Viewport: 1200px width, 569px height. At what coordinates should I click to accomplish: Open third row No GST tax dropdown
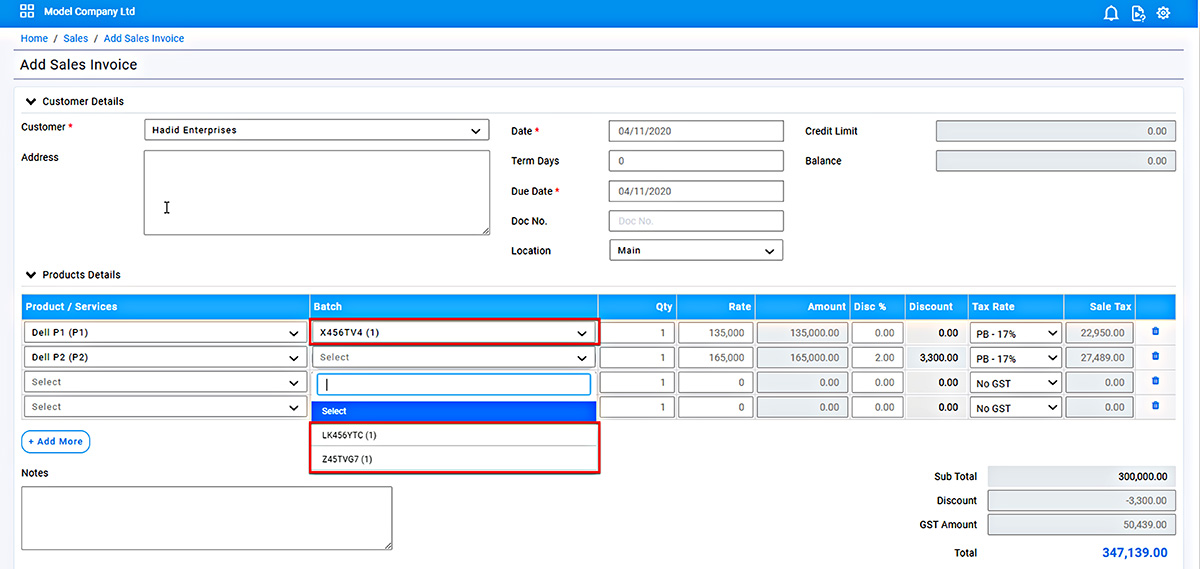1015,382
